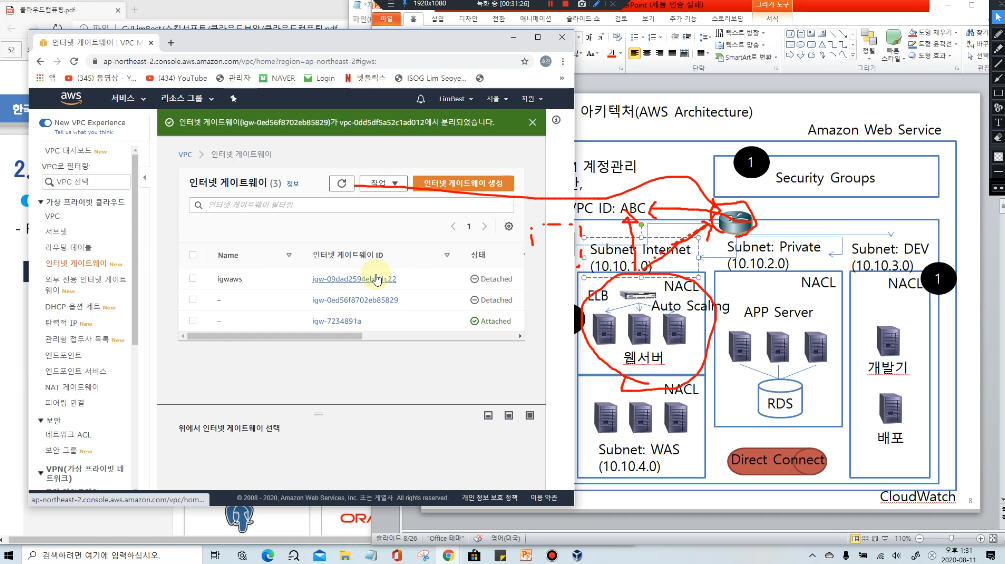
Task: Tick the checkbox for igw-0ed56f8702eb85829 row
Action: click(193, 299)
